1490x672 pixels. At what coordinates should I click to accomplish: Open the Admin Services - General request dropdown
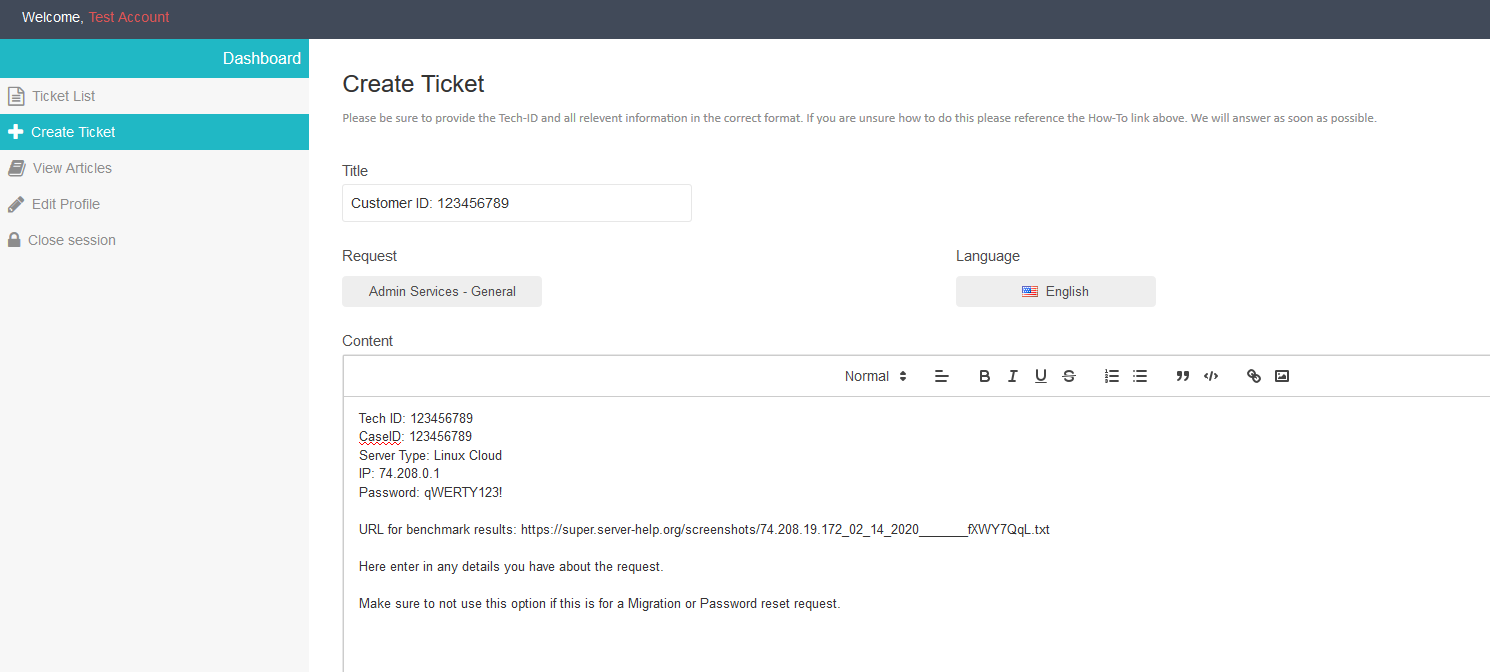click(x=442, y=292)
